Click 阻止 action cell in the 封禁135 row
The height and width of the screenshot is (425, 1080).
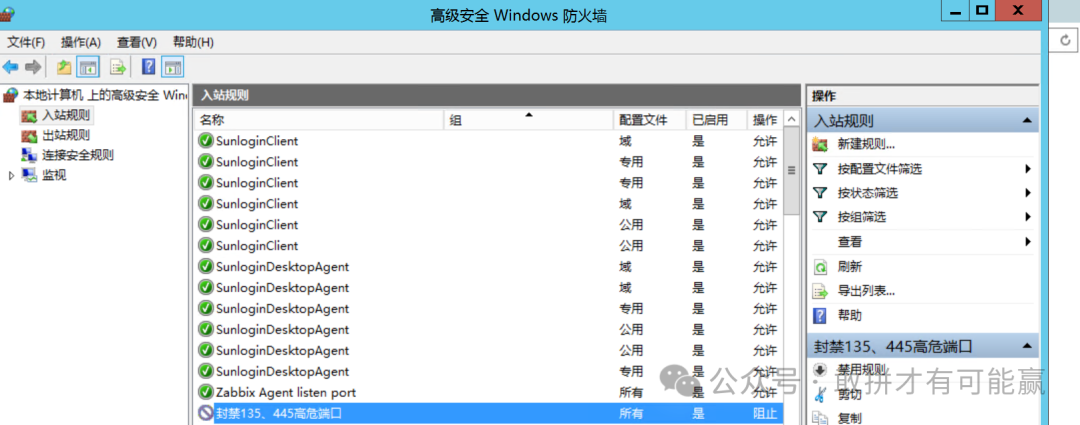coord(765,413)
